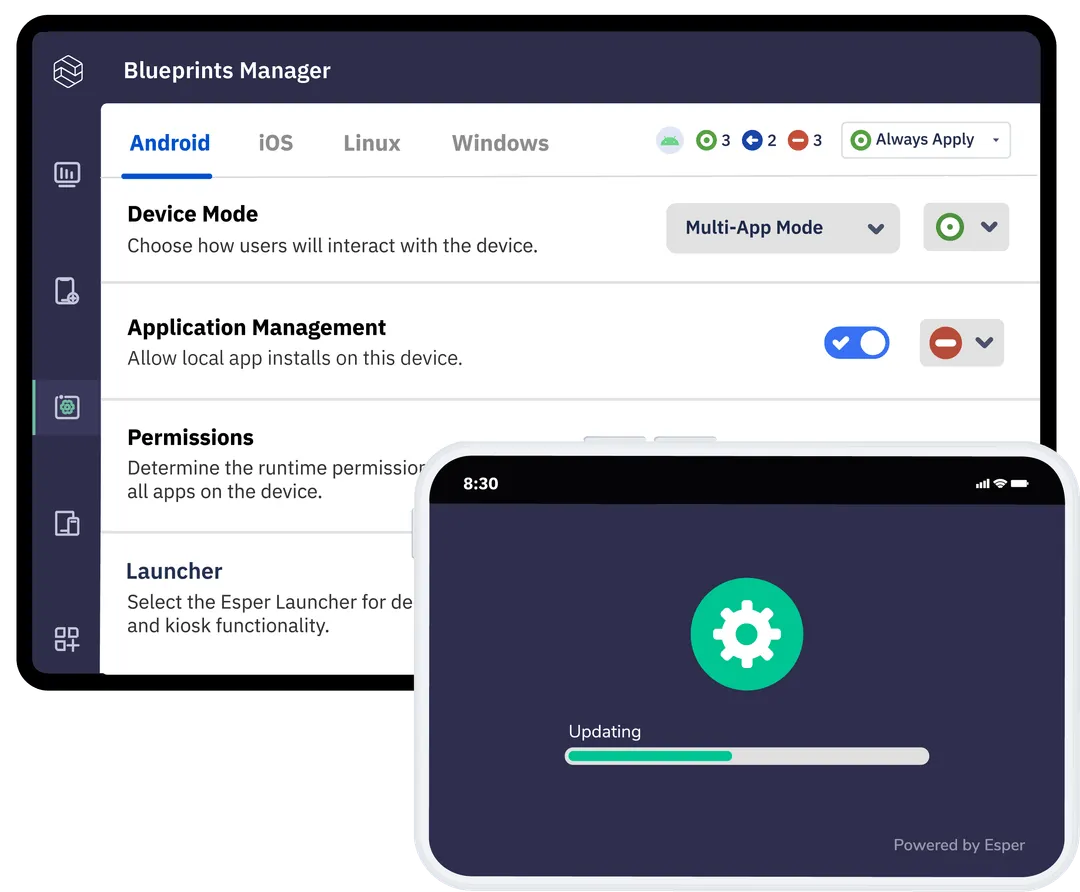Click the Updating progress bar
The image size is (1080, 892).
747,756
